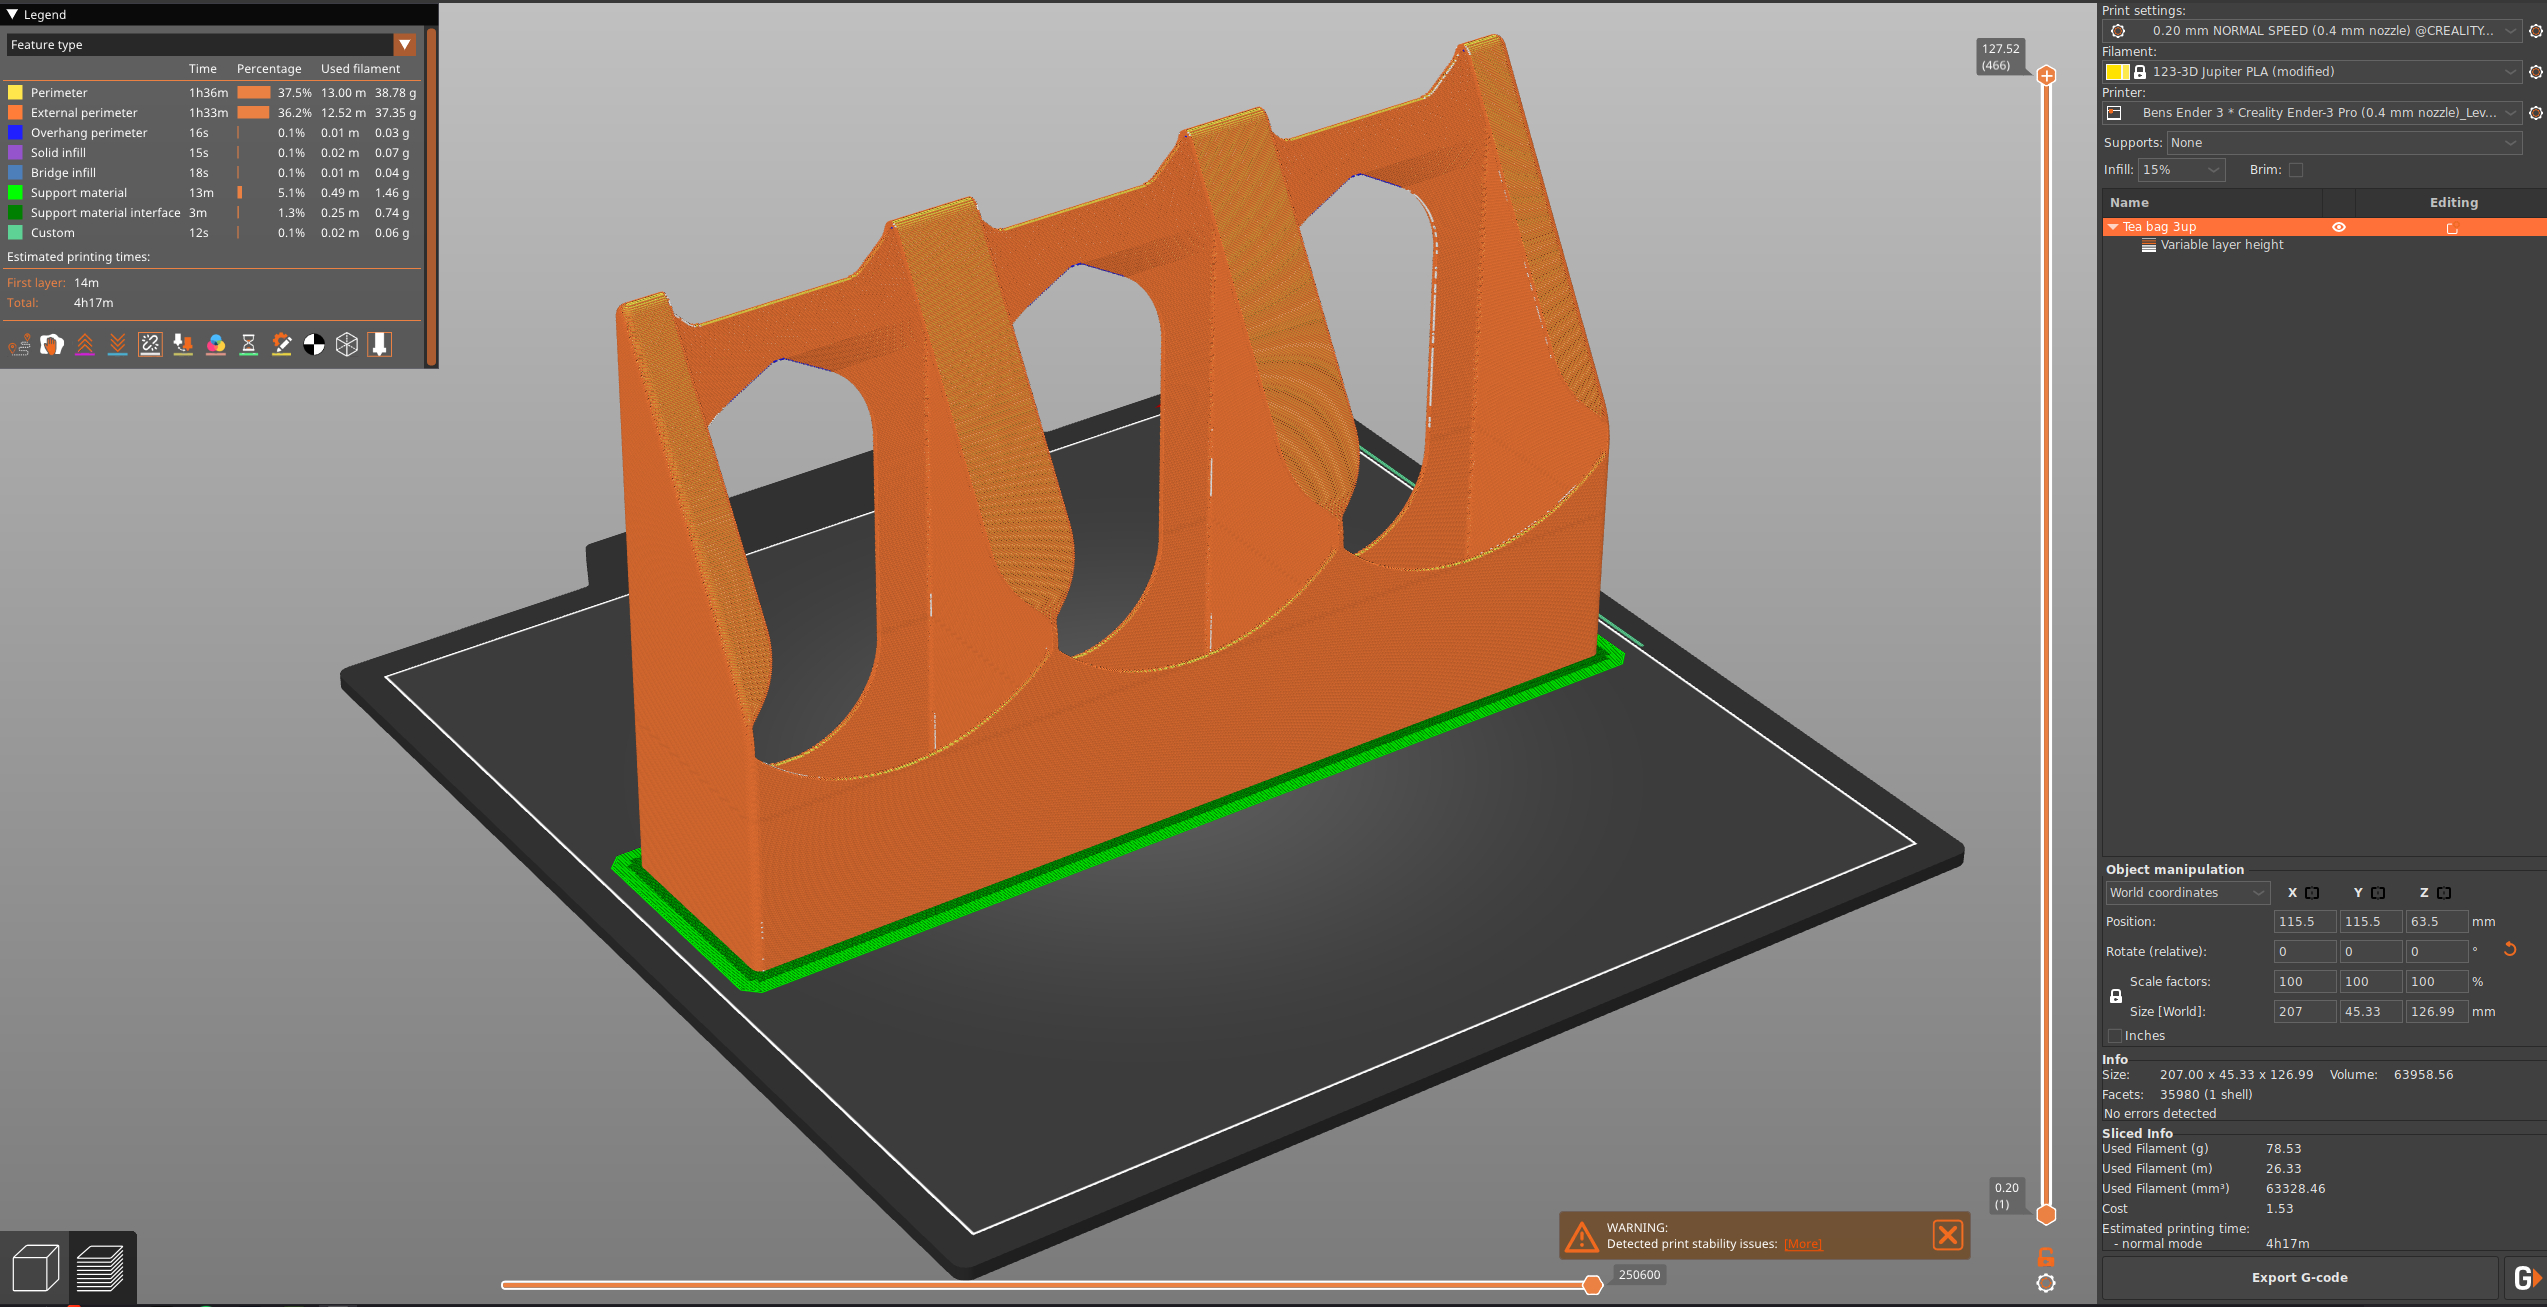
Task: Toggle wipe moves hand icon in legend
Action: (52, 345)
